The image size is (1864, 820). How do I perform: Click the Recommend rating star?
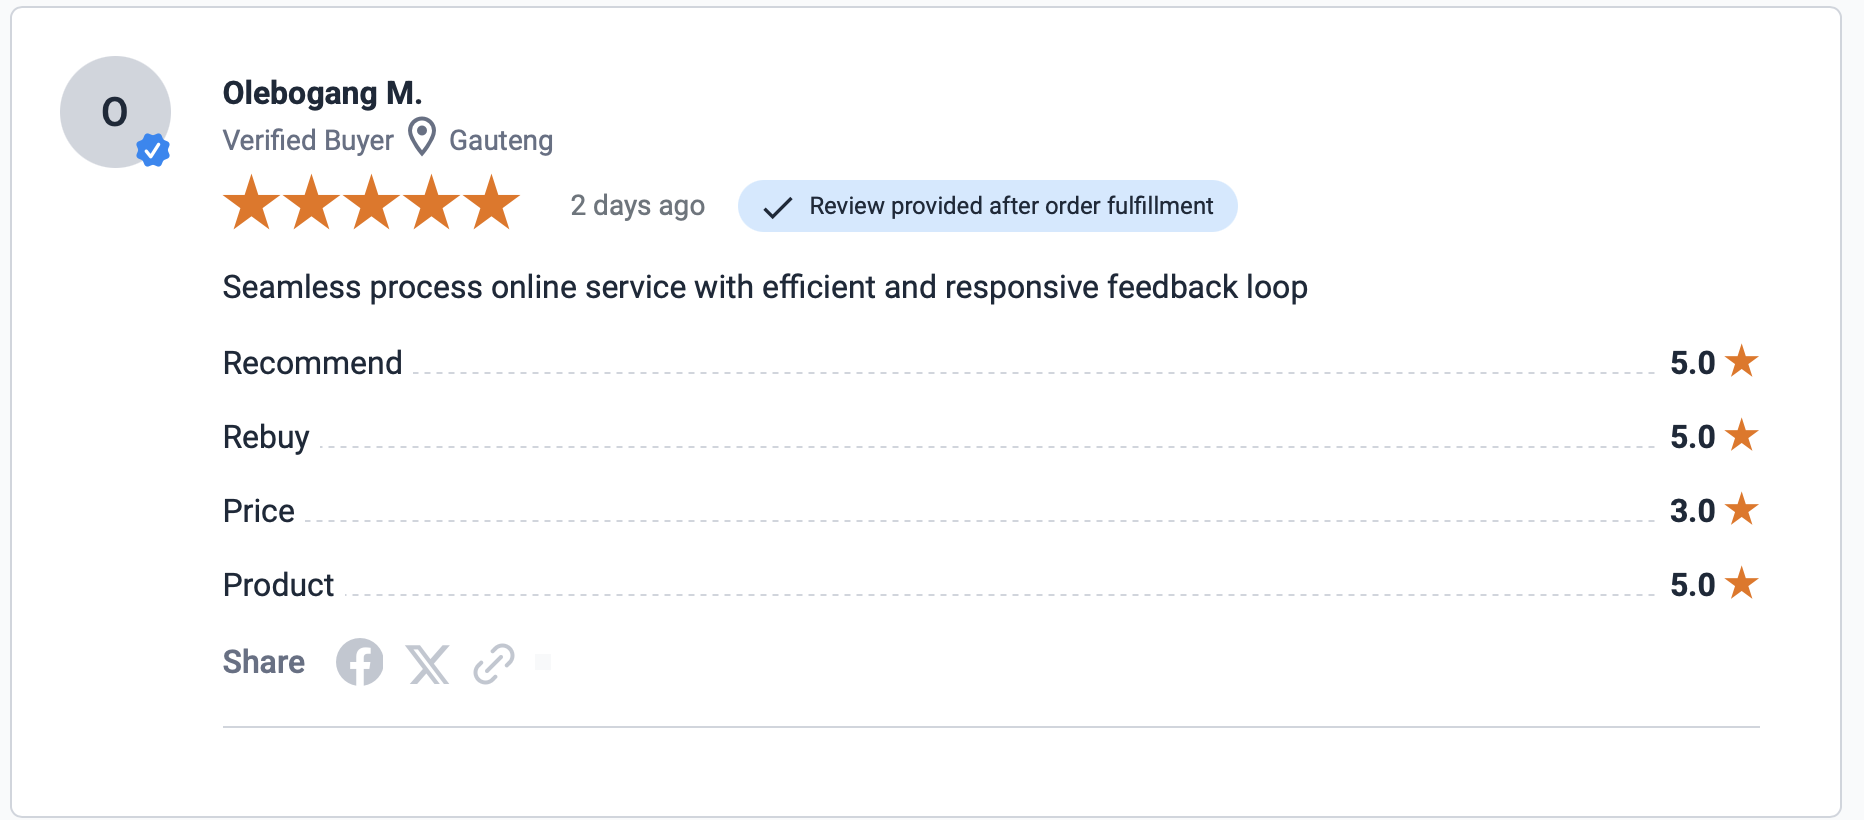pos(1741,361)
